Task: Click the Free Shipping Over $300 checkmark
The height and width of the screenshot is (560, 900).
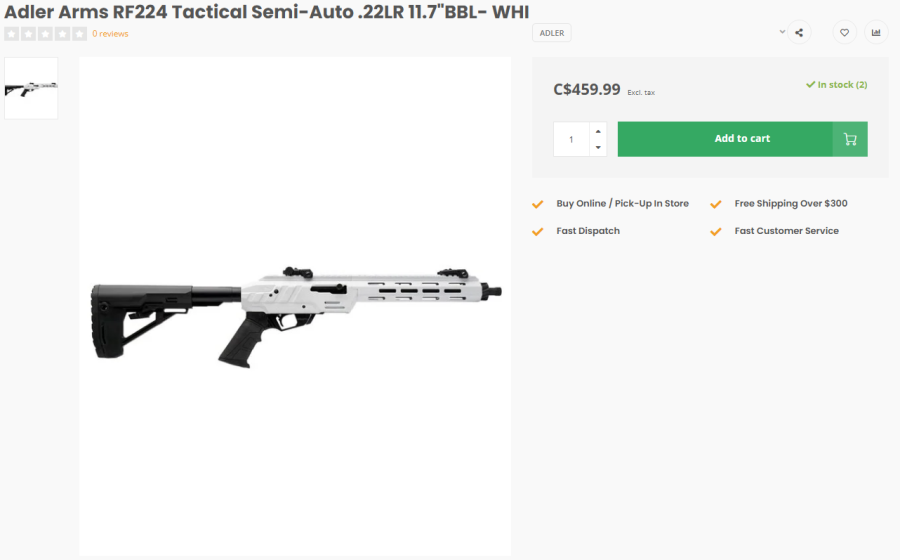Action: click(716, 204)
